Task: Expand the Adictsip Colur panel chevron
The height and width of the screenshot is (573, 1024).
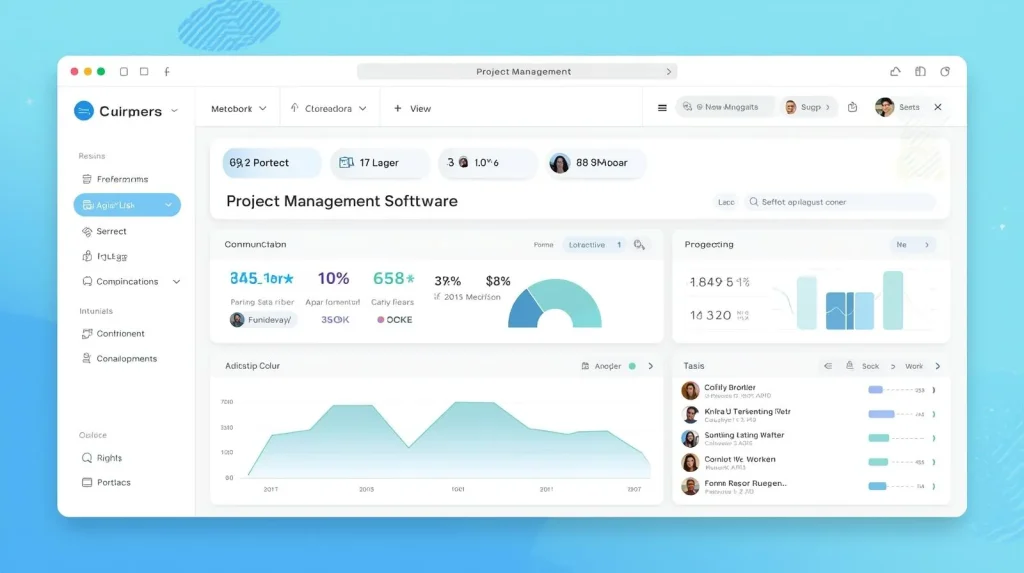Action: (650, 366)
